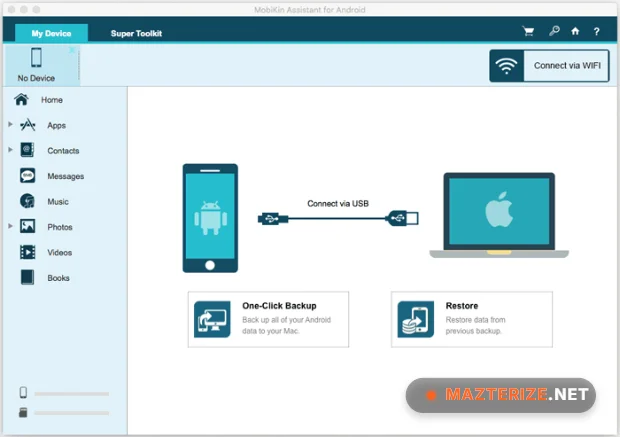Click the WiFi signal icon
The width and height of the screenshot is (620, 437).
pyautogui.click(x=507, y=66)
